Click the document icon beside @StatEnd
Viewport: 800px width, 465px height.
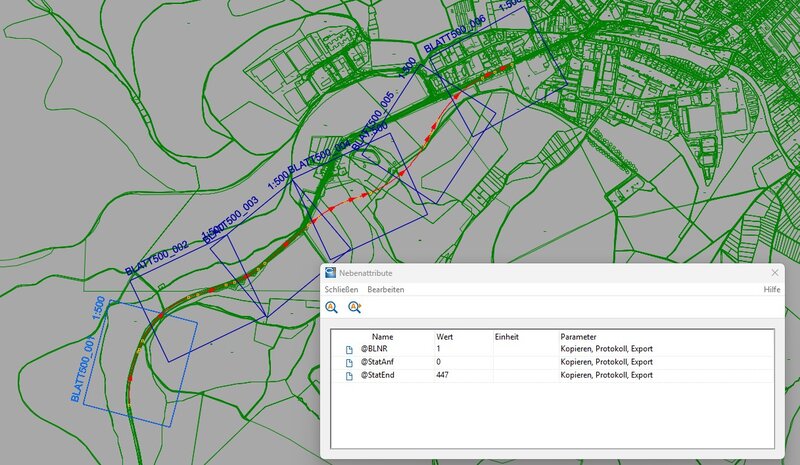349,375
